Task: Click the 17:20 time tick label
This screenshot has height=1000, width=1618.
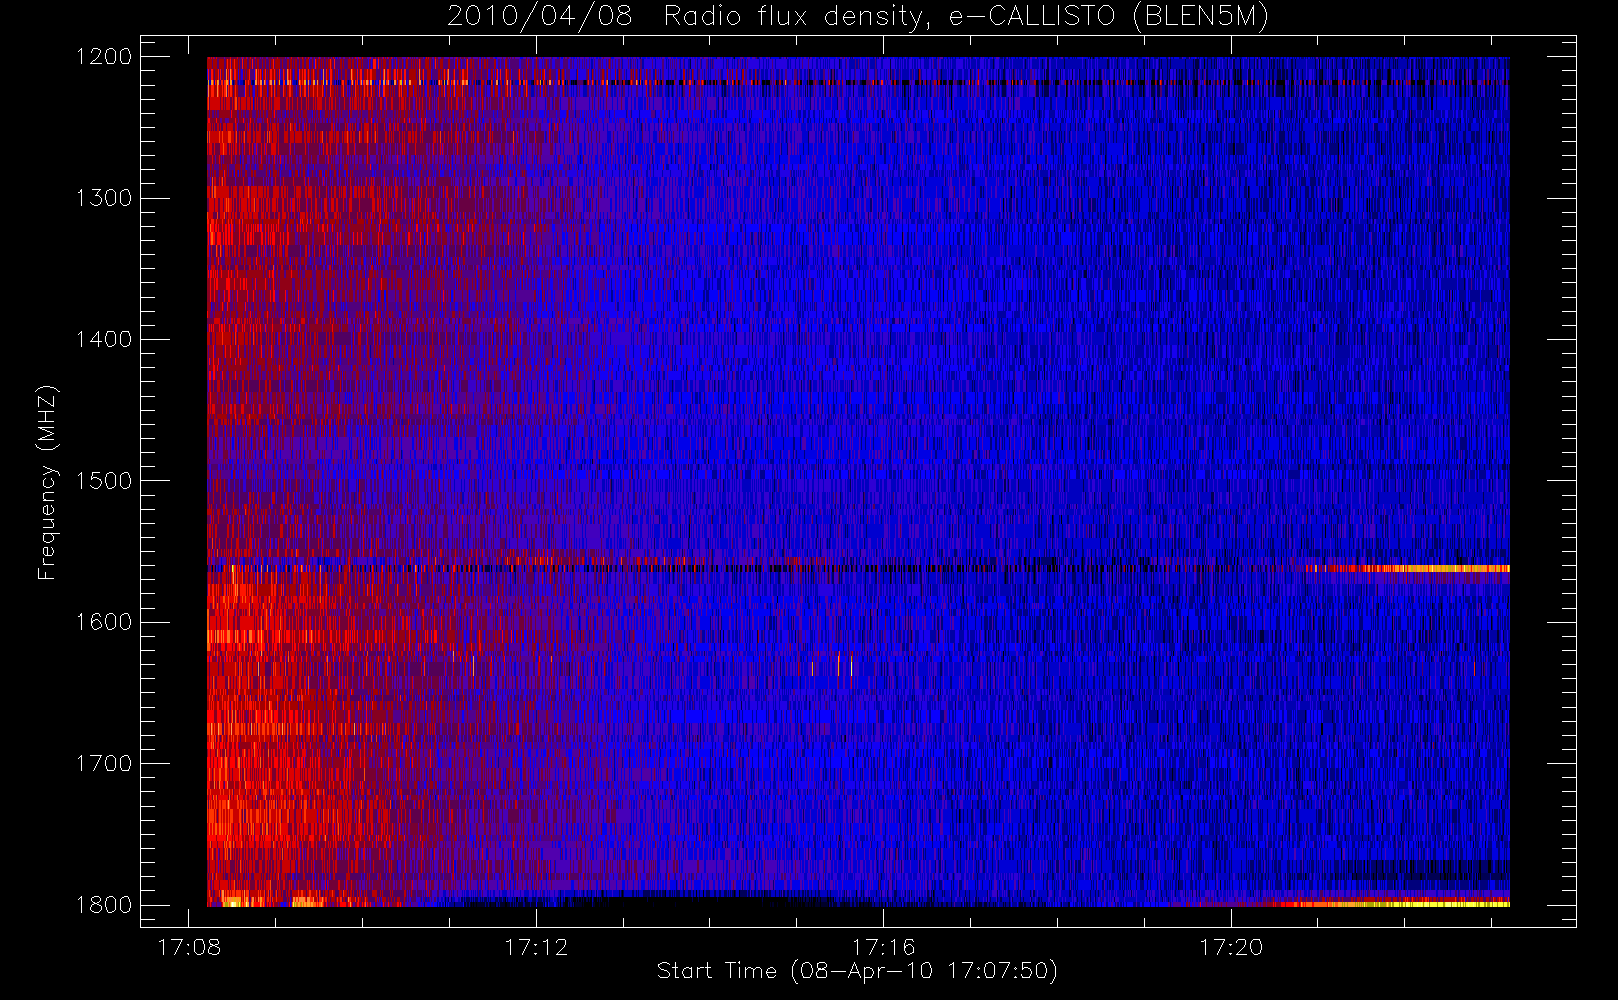Action: tap(1231, 947)
